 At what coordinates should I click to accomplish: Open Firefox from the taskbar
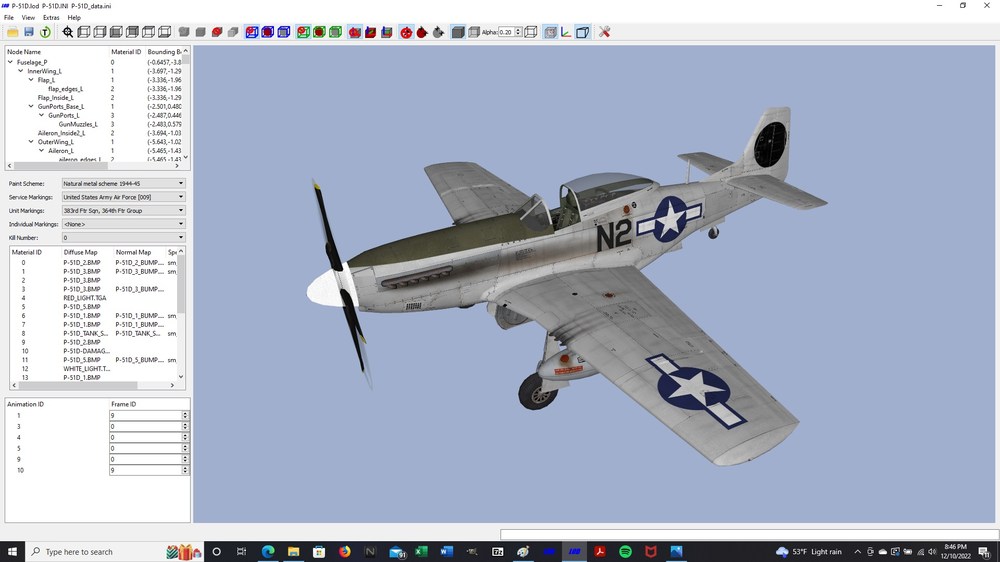pos(344,552)
